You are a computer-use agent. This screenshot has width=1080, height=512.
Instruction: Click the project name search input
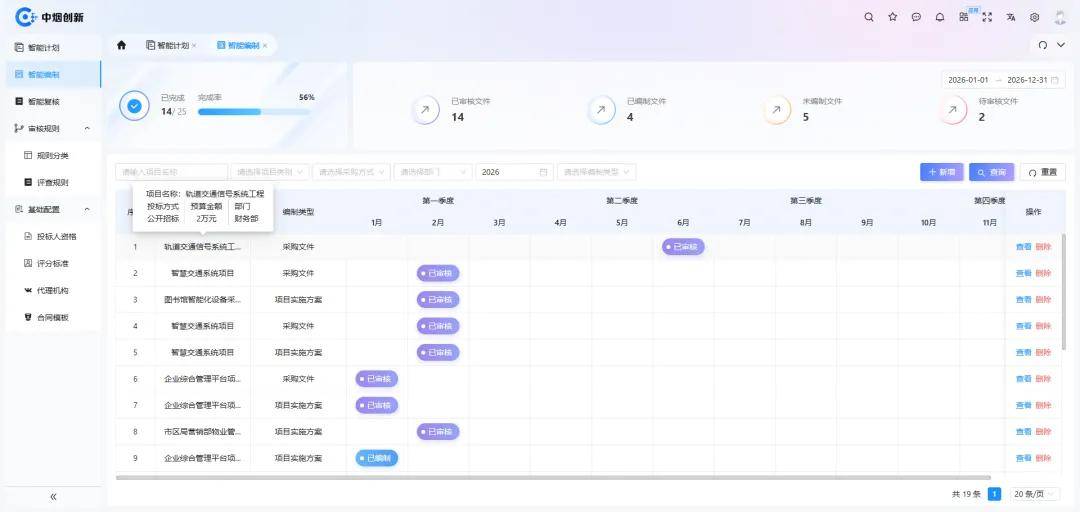coord(171,172)
